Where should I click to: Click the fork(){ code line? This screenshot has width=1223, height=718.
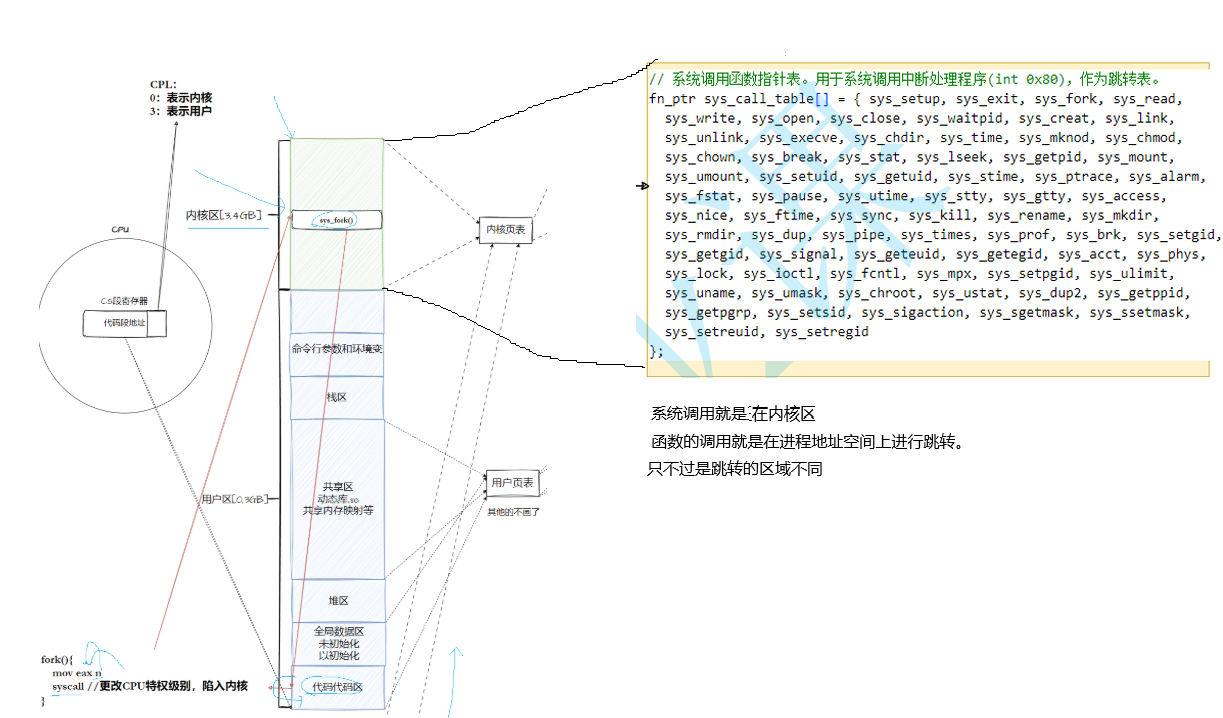(x=58, y=660)
